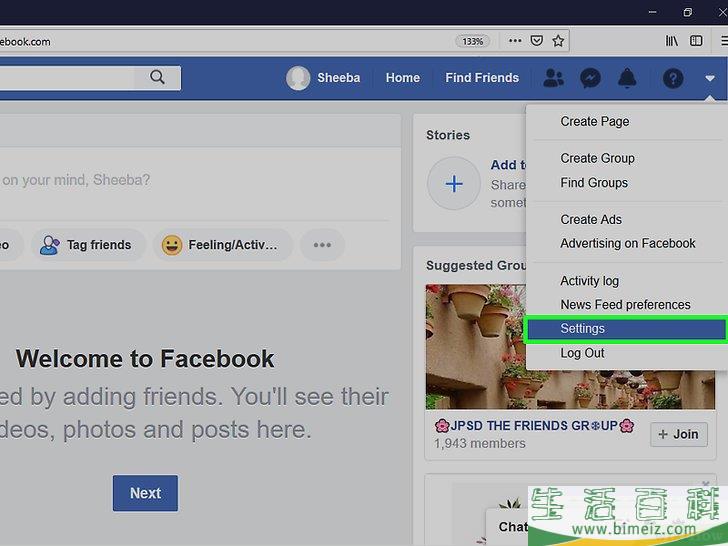728x546 pixels.
Task: Click the Facebook search input field
Action: 67,78
